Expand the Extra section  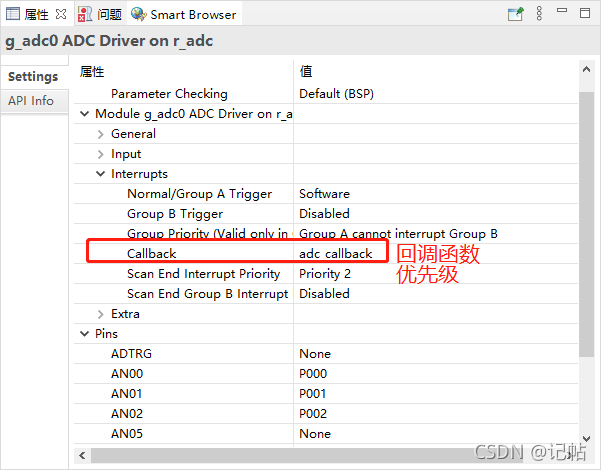100,314
